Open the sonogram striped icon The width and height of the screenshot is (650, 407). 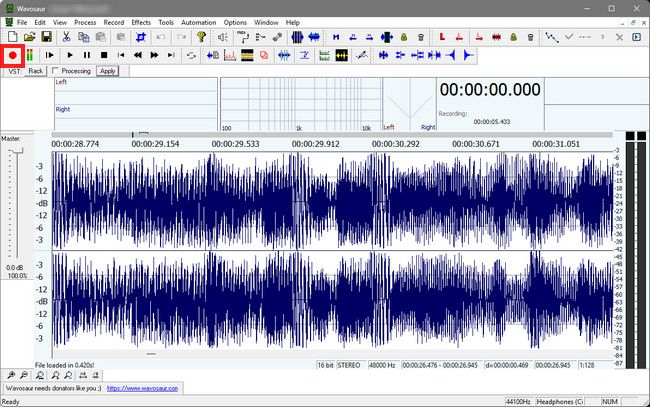pyautogui.click(x=247, y=55)
